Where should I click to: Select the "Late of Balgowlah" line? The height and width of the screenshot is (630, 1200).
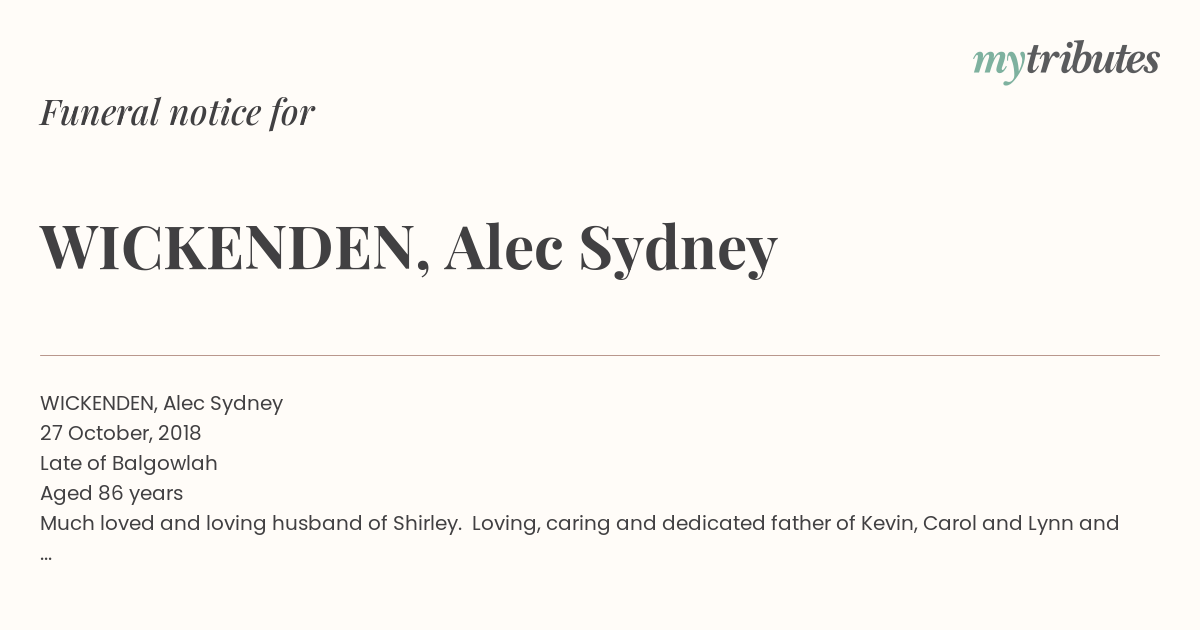[129, 463]
